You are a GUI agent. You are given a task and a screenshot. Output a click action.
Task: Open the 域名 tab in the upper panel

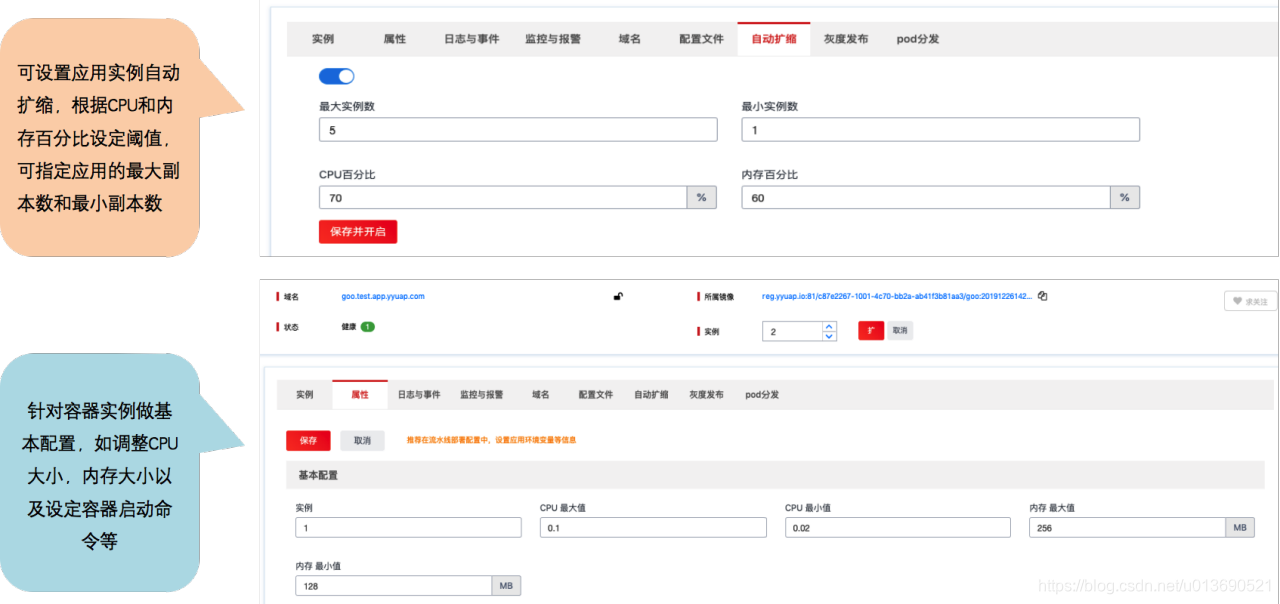(629, 39)
